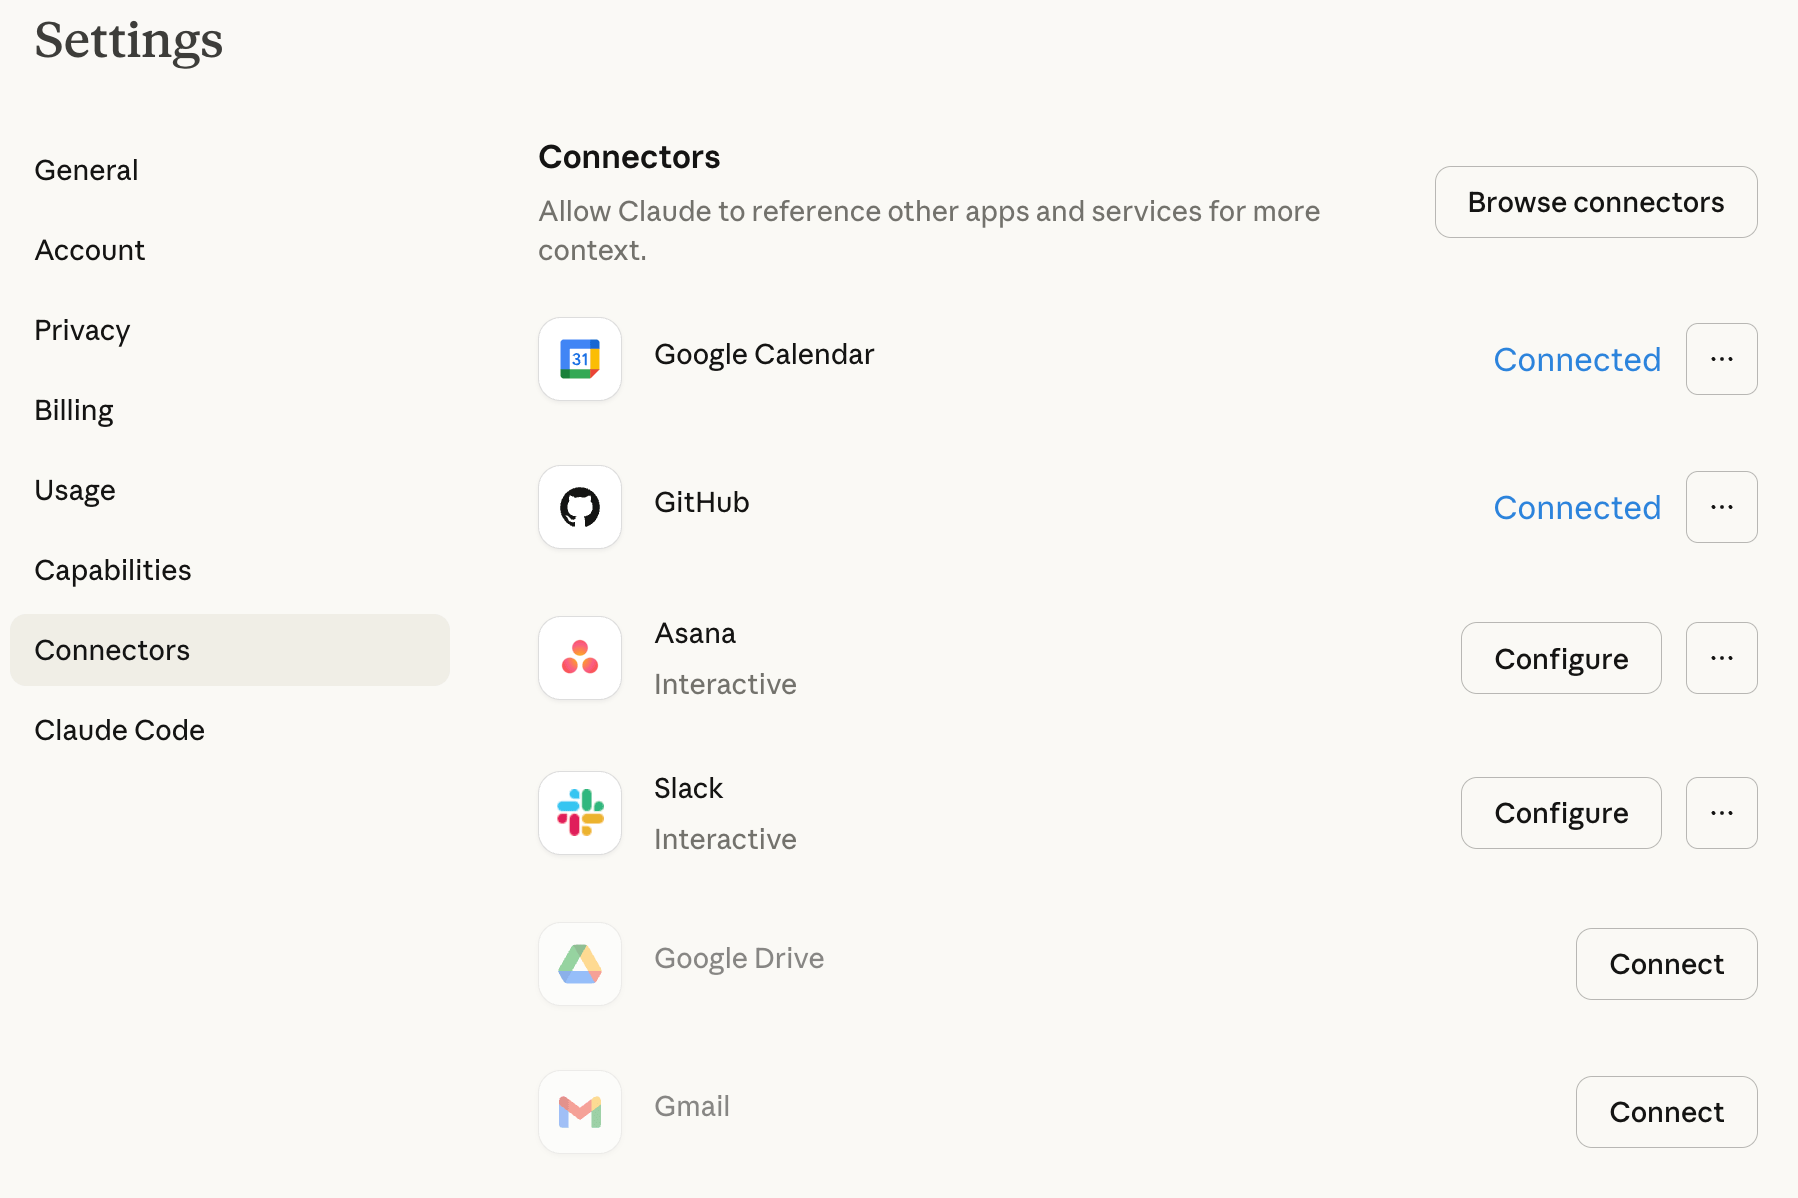Go to Billing settings
Screen dimensions: 1798x1198
74,410
